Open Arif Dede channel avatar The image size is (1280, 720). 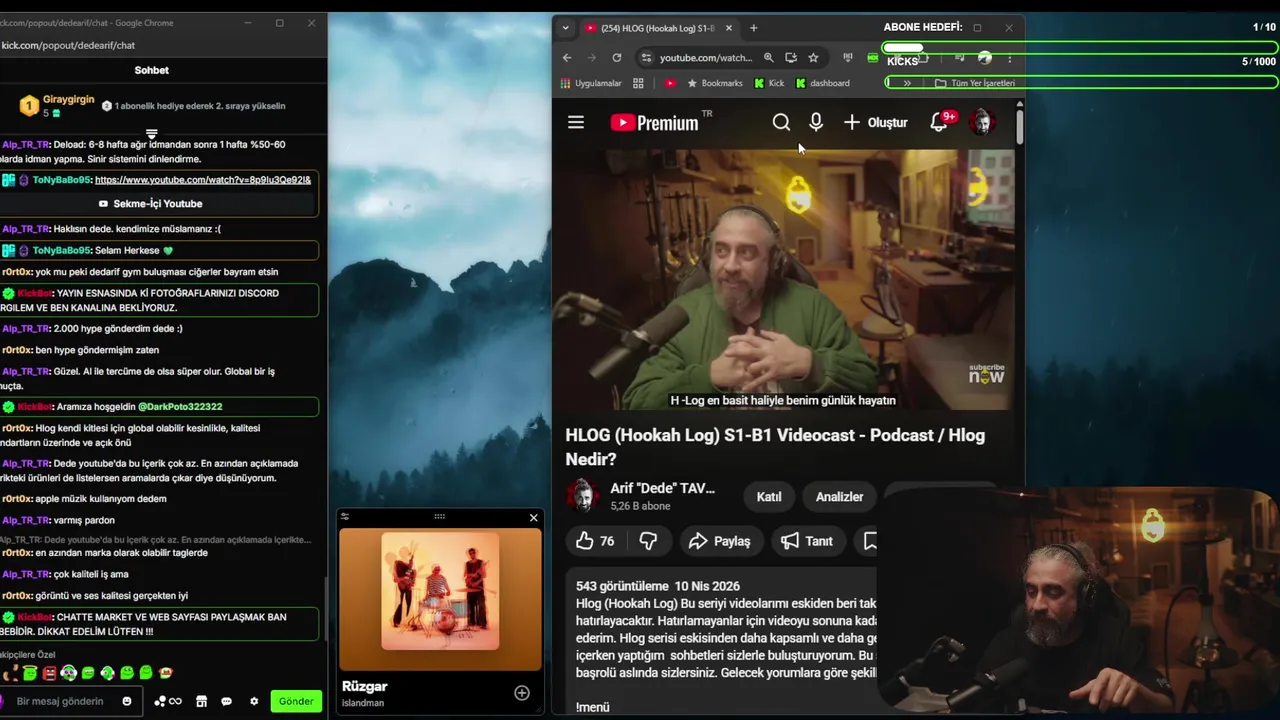pyautogui.click(x=582, y=495)
